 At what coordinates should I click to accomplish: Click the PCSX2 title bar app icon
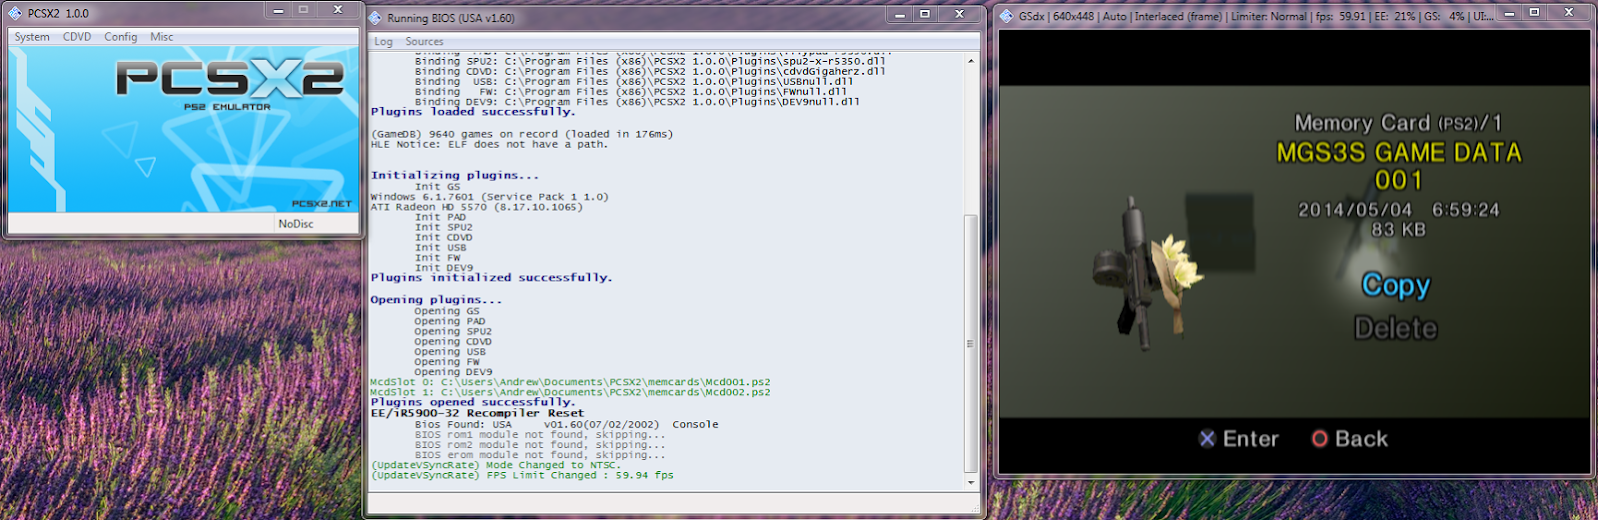[15, 13]
